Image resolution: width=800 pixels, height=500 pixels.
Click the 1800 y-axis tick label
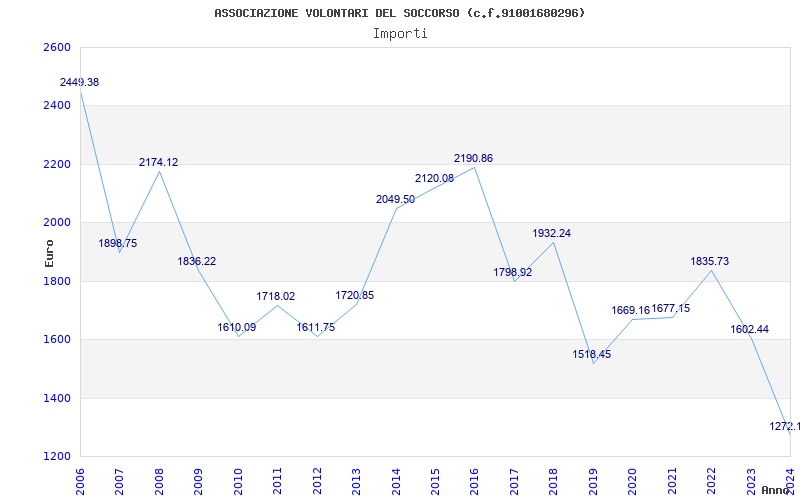[x=56, y=281]
